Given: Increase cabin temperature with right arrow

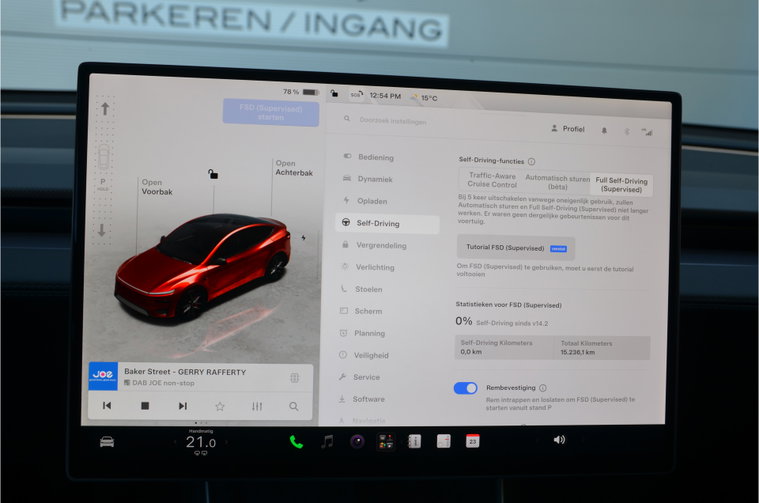Looking at the screenshot, I should point(226,442).
